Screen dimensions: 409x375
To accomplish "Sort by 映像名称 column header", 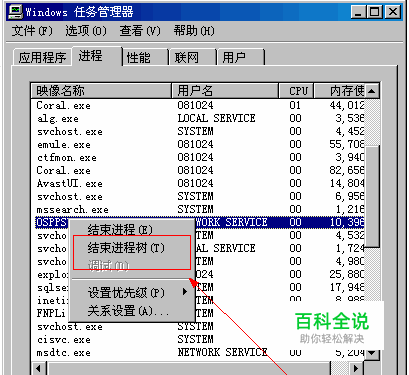I will [x=101, y=90].
